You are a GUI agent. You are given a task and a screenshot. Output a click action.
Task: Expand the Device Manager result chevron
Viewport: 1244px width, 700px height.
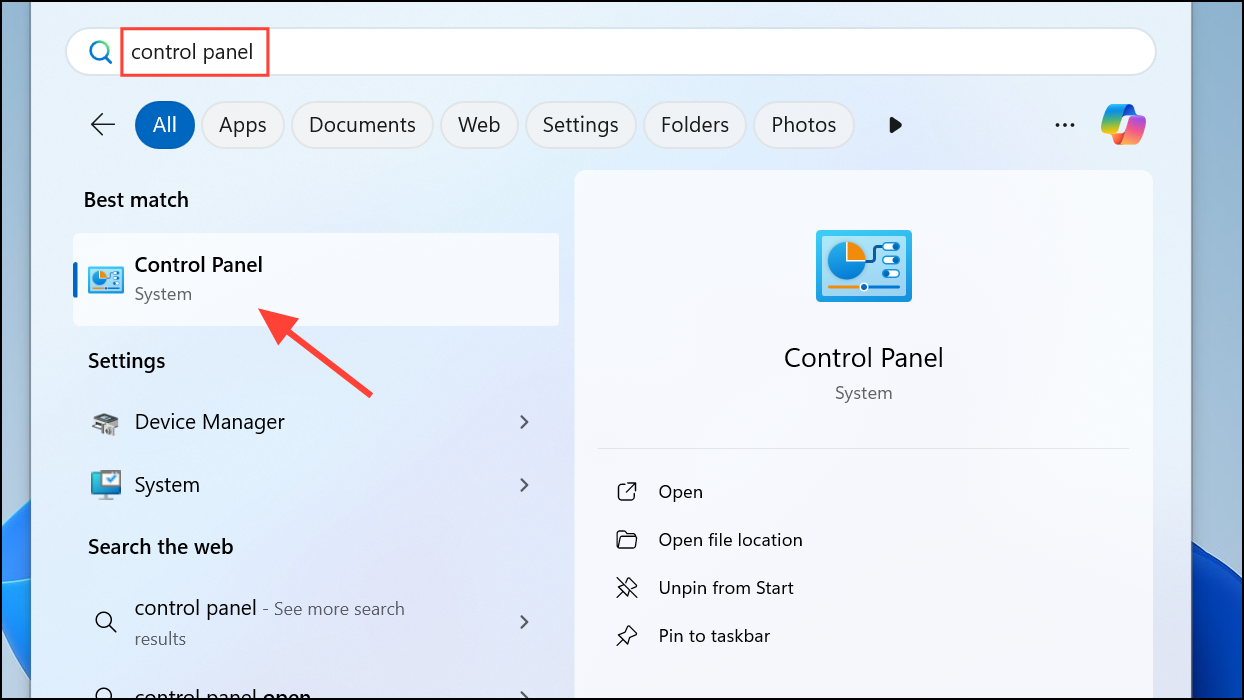tap(524, 422)
